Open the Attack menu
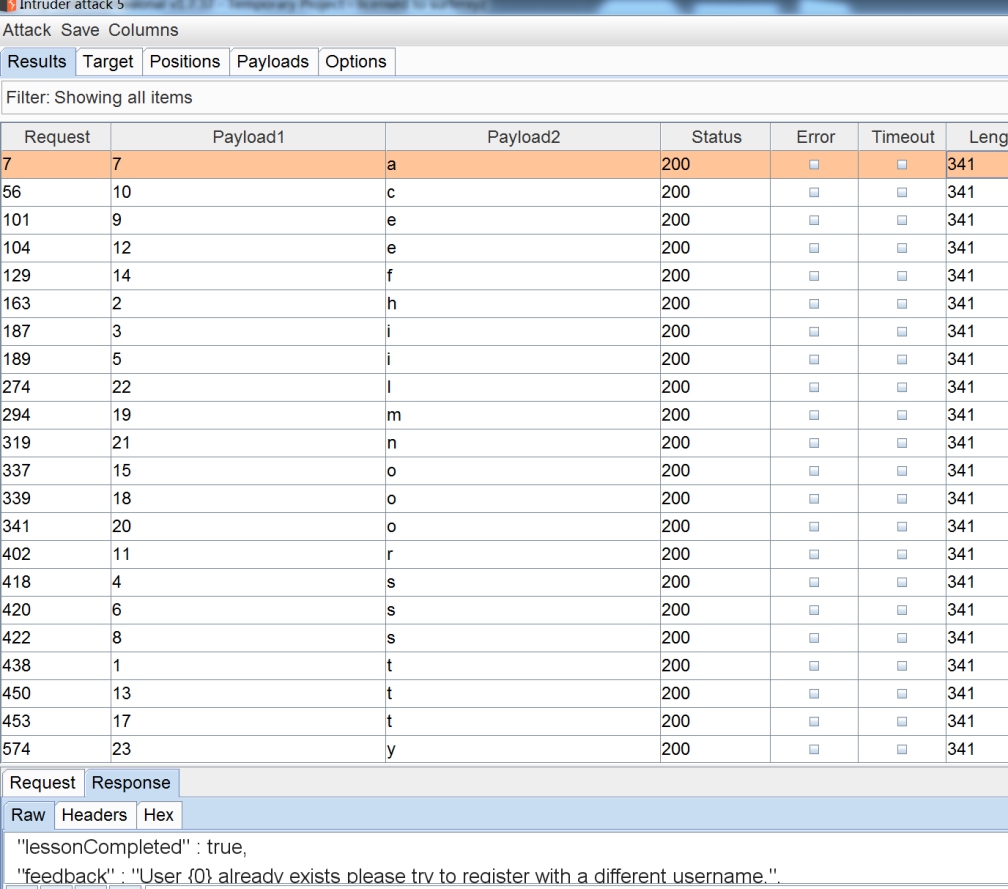 click(x=26, y=30)
